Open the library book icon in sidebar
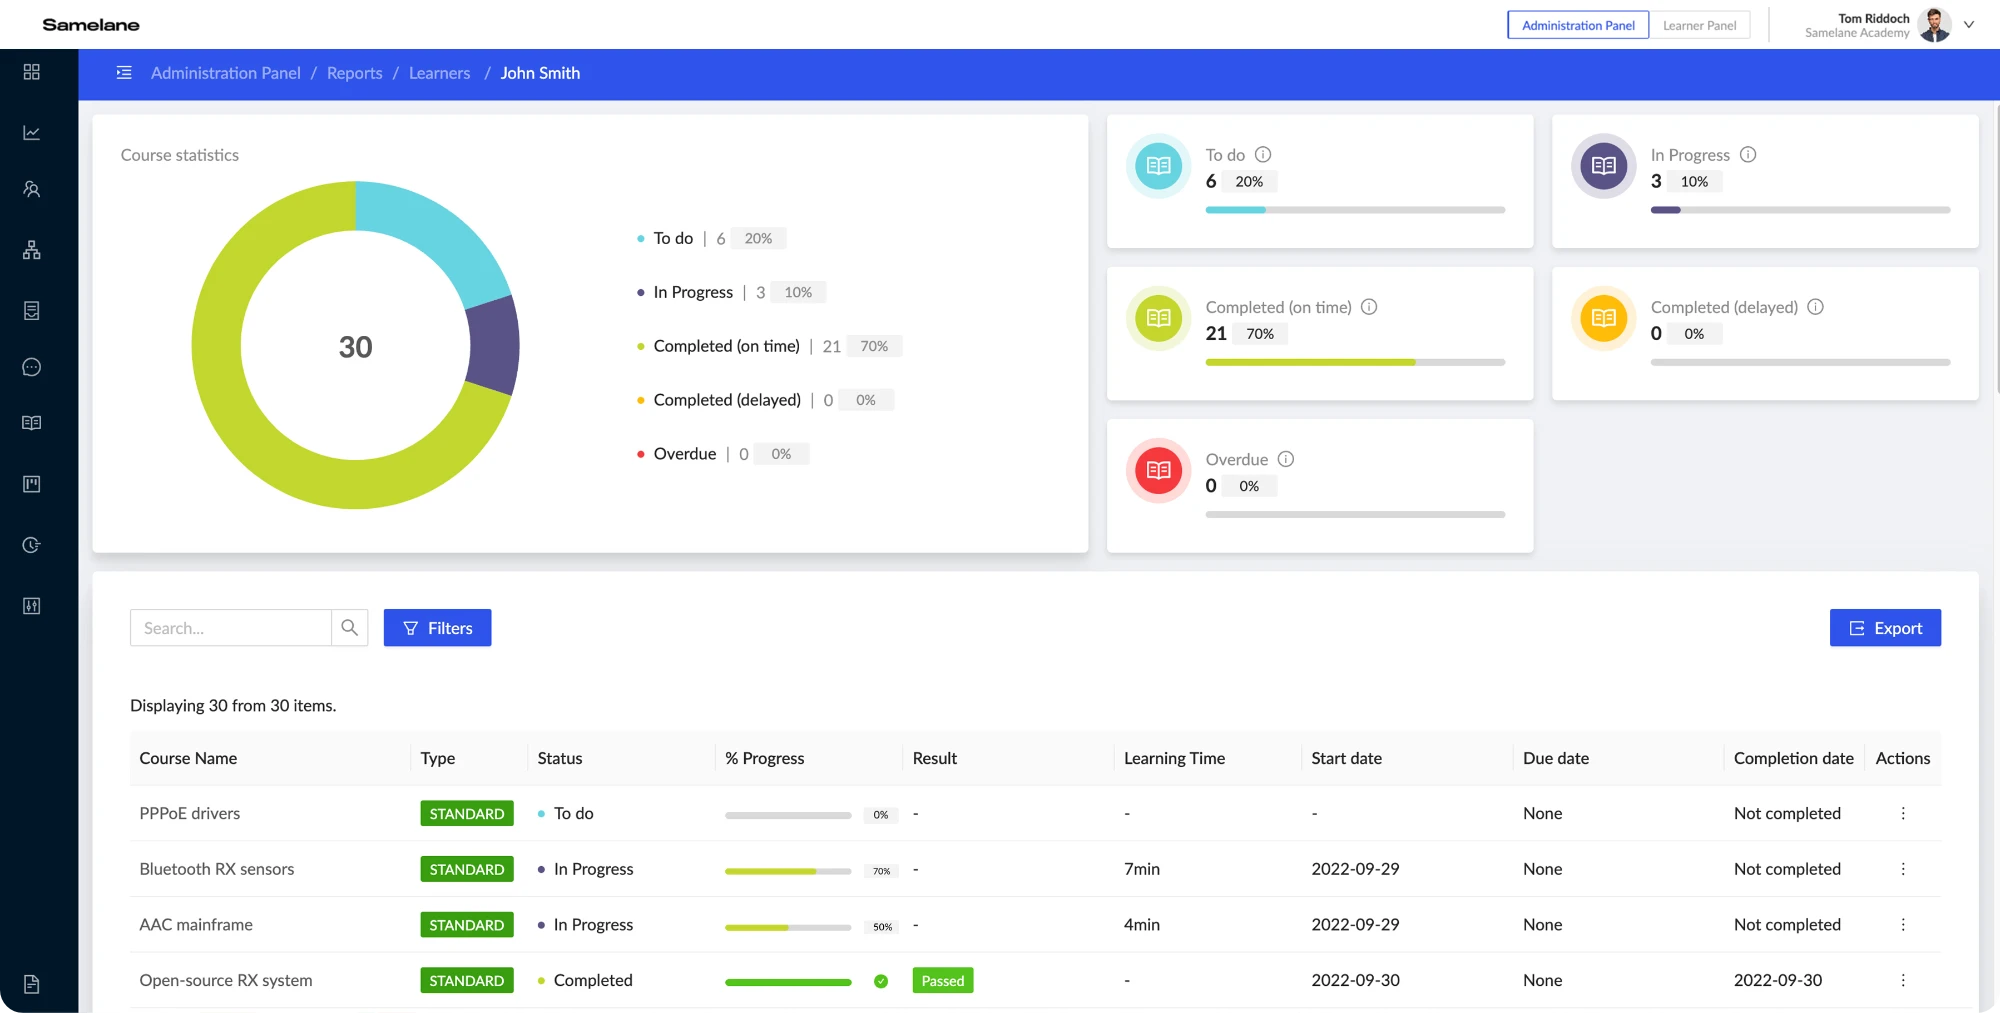The height and width of the screenshot is (1013, 2000). pyautogui.click(x=31, y=422)
